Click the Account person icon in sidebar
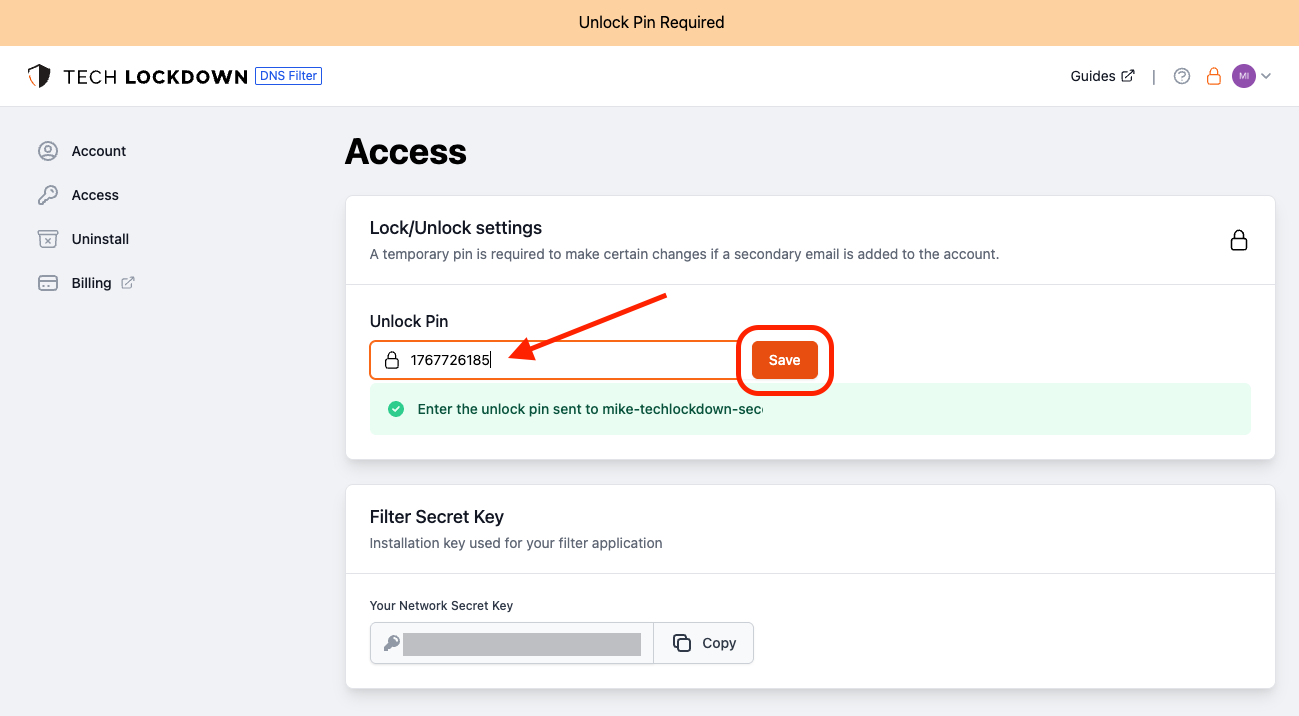Screen dimensions: 1299x716 (x=47, y=151)
